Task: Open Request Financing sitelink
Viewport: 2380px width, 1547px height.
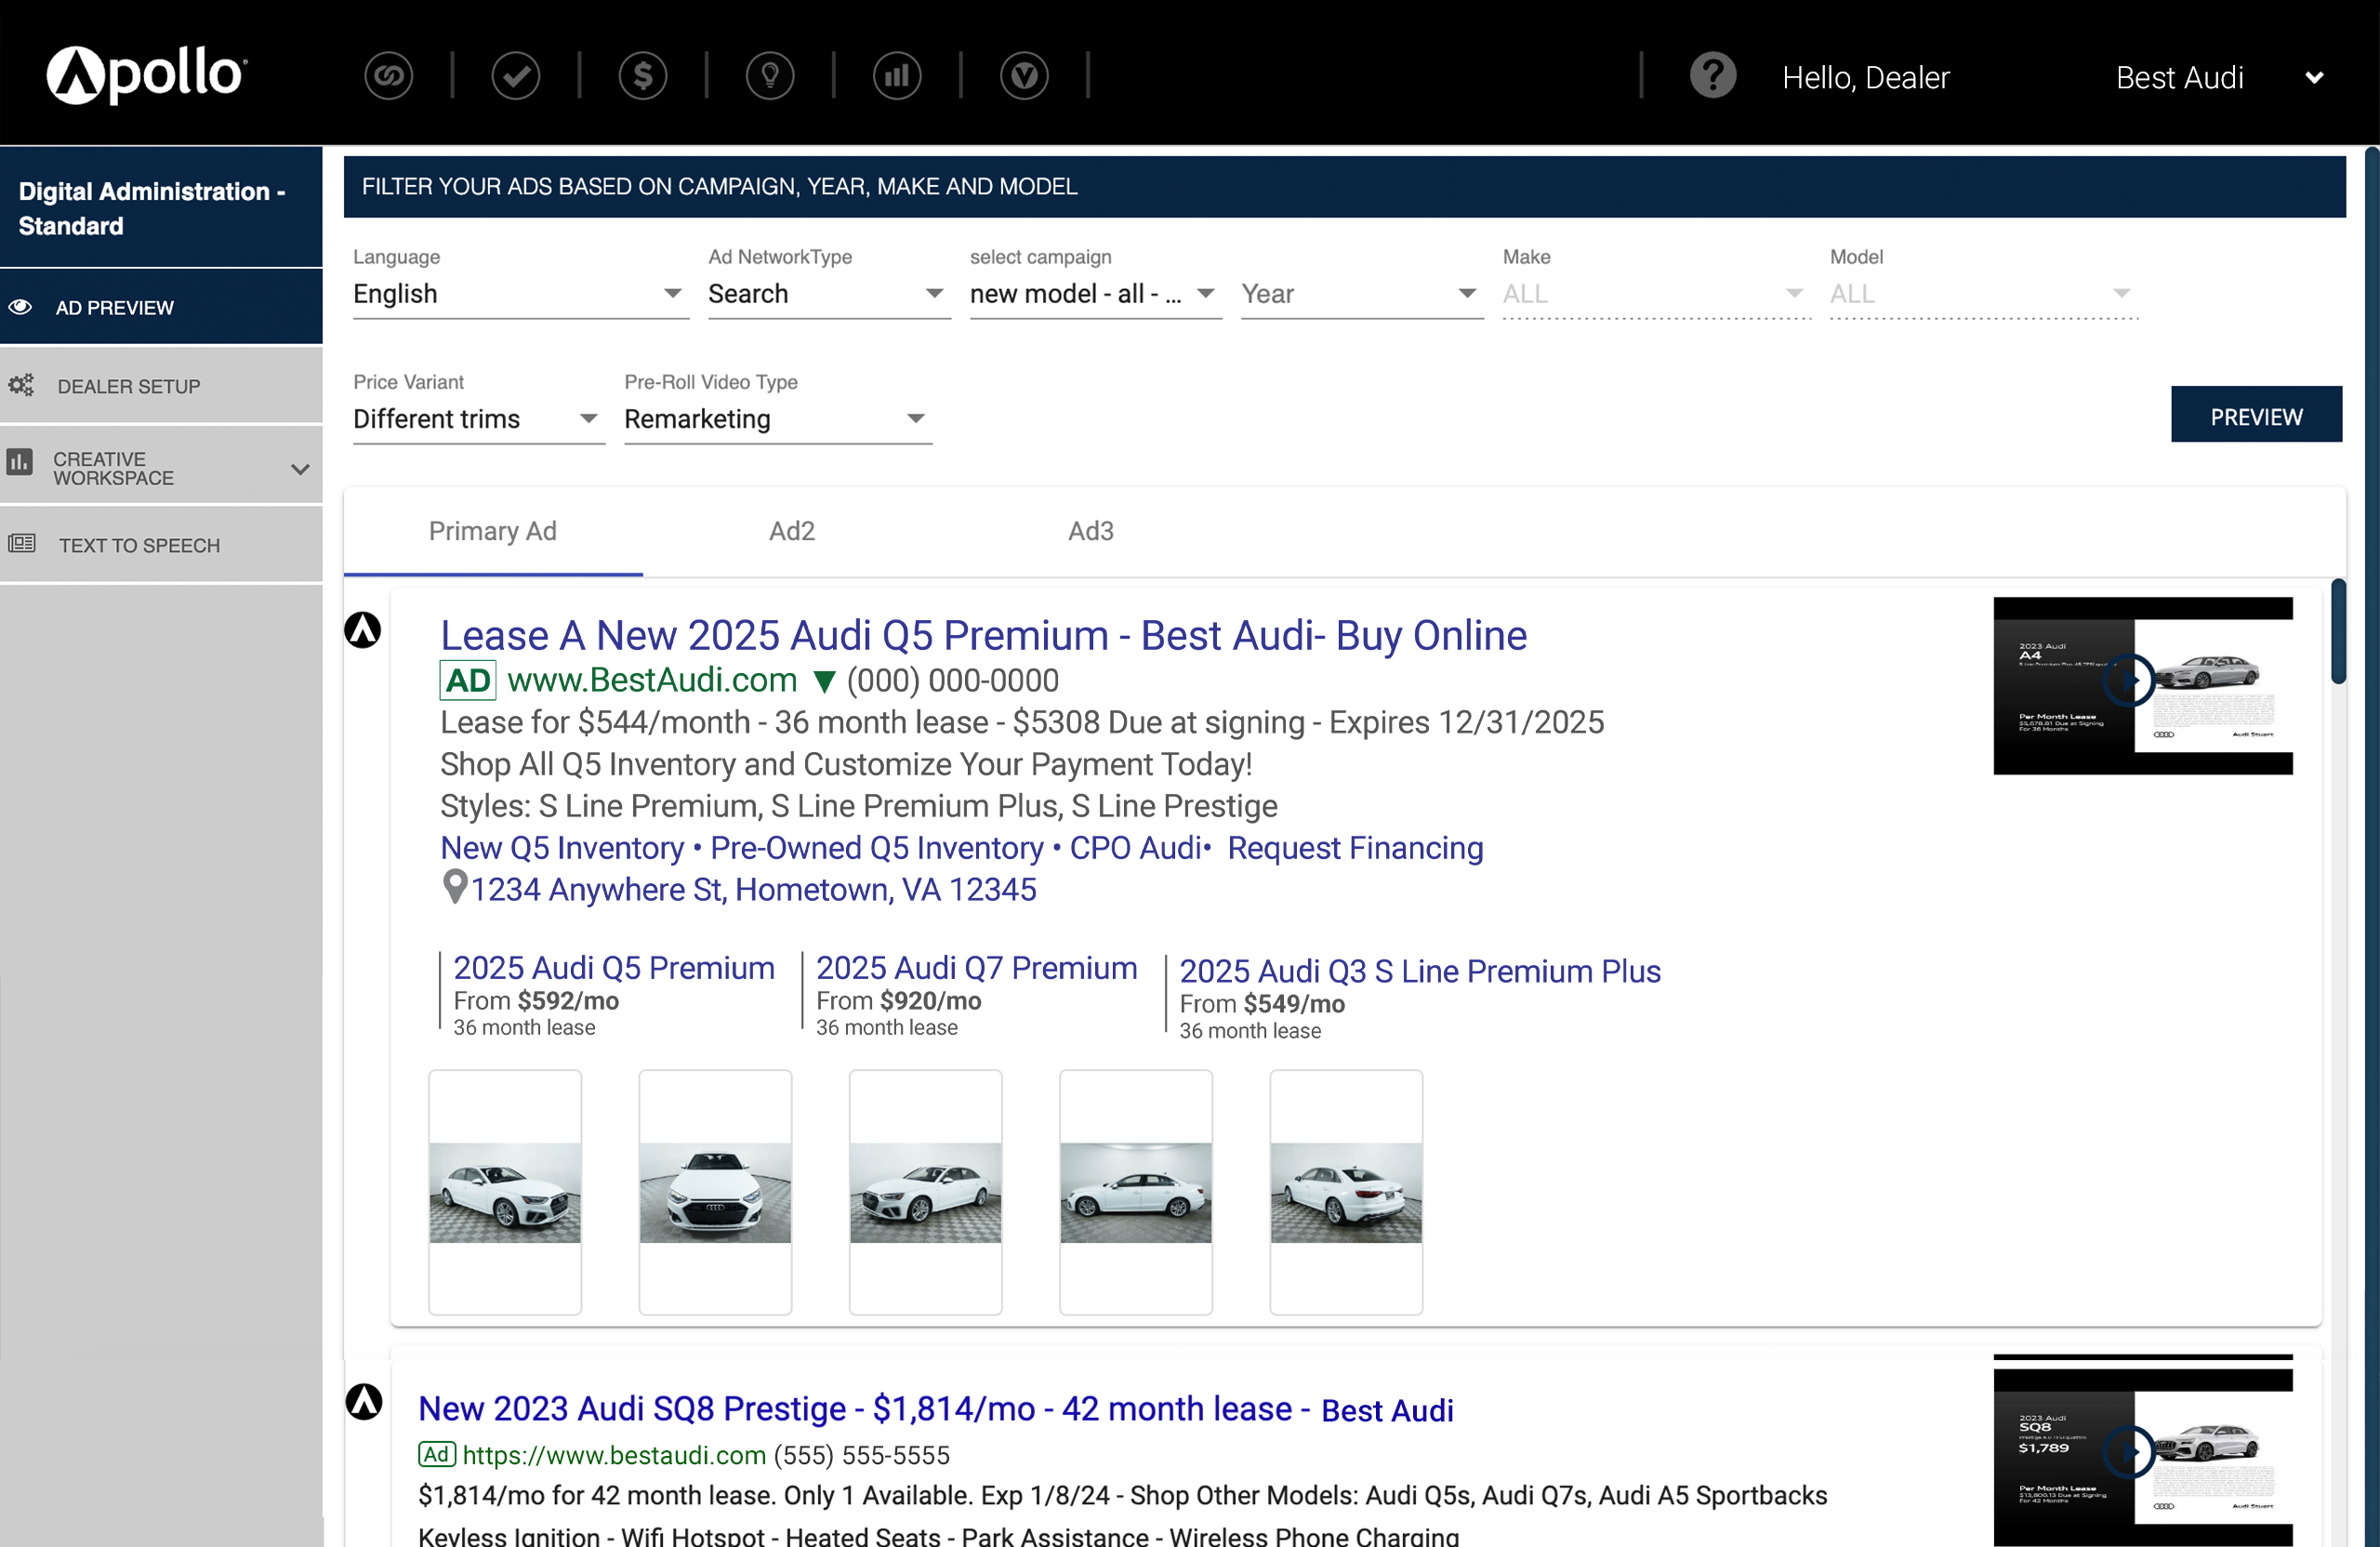Action: 1355,848
